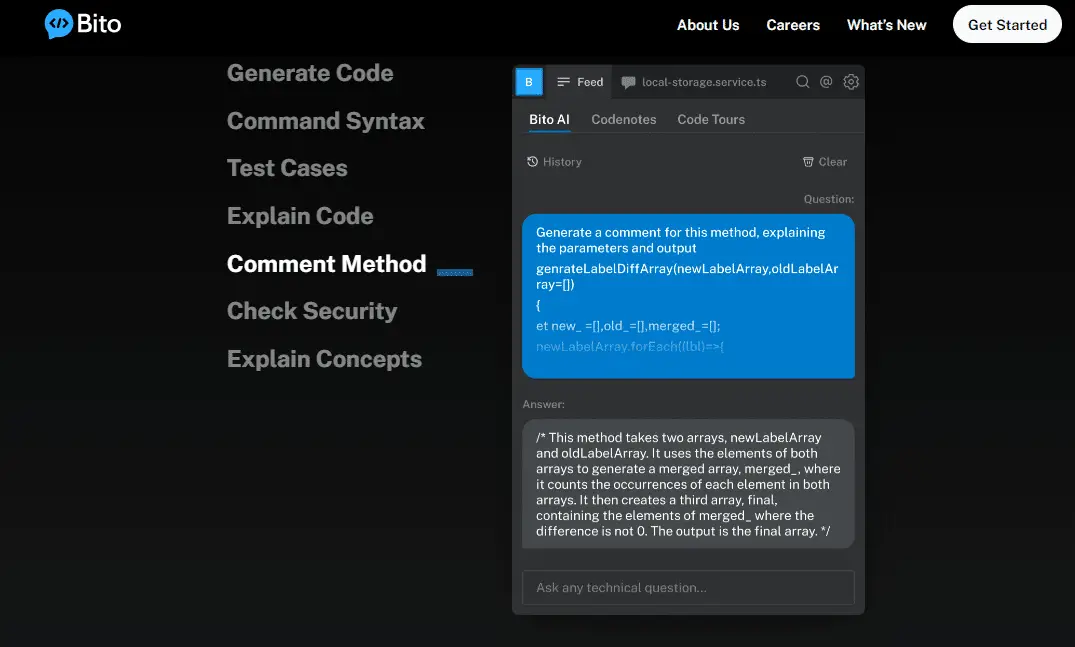Go to the Careers page
This screenshot has width=1075, height=647.
click(x=793, y=25)
